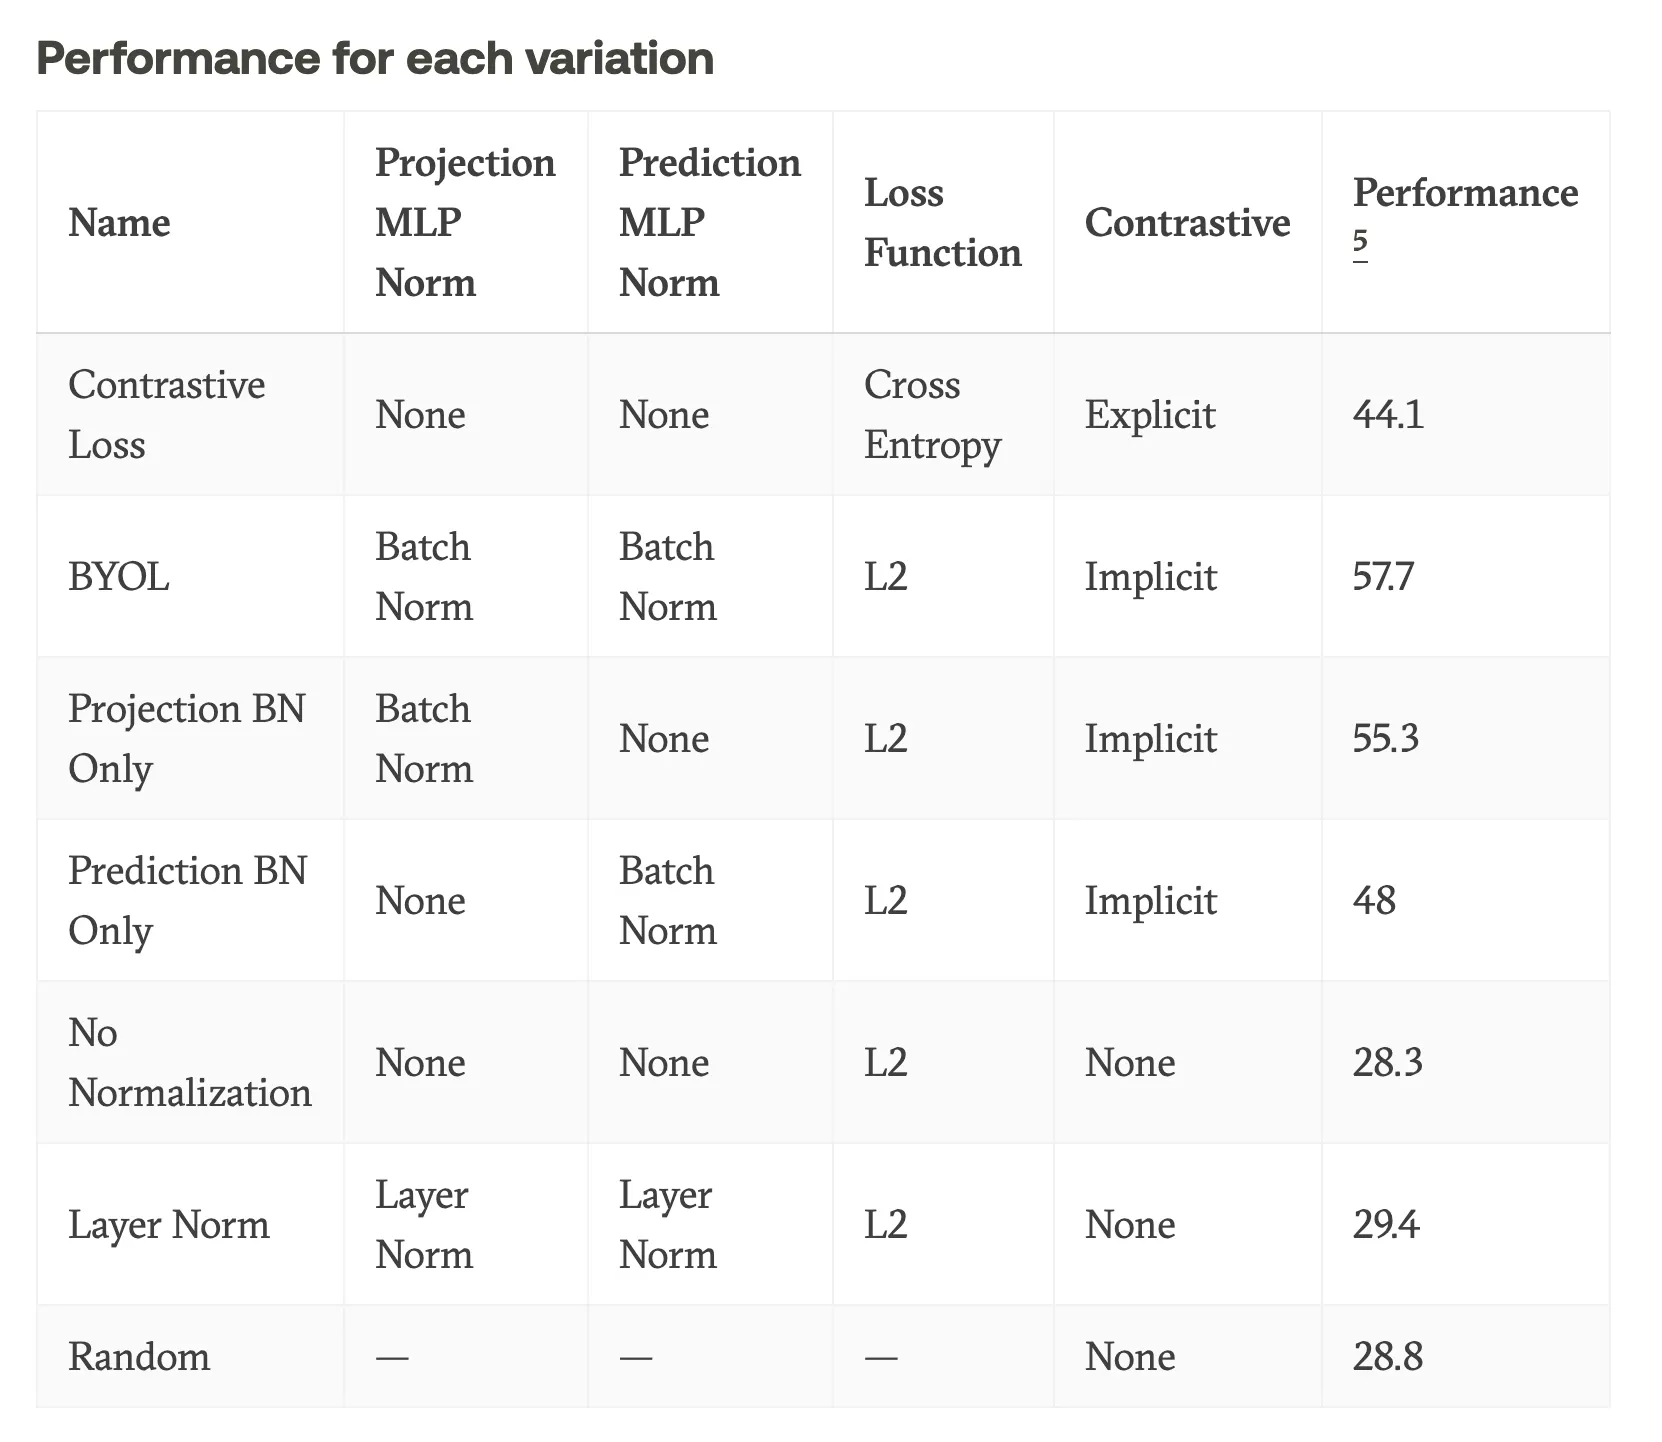
Task: Select the 28.8 performance value for Random
Action: click(x=1388, y=1356)
